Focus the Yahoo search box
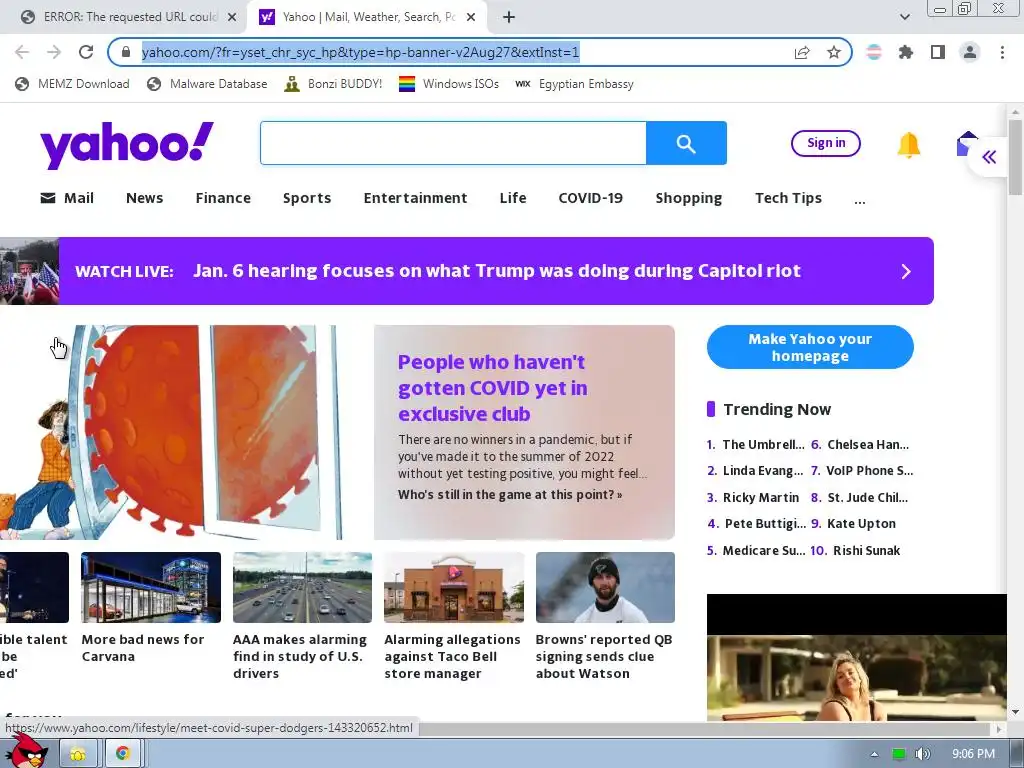The width and height of the screenshot is (1024, 768). tap(453, 143)
